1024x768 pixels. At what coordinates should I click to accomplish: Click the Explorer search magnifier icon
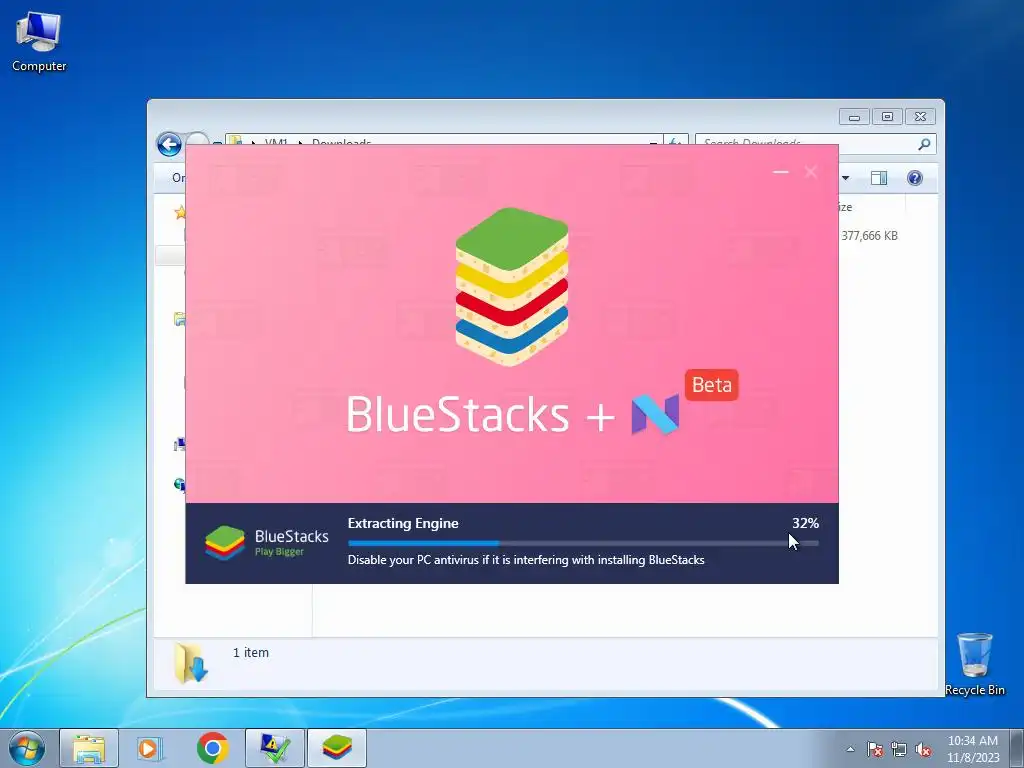pos(924,144)
